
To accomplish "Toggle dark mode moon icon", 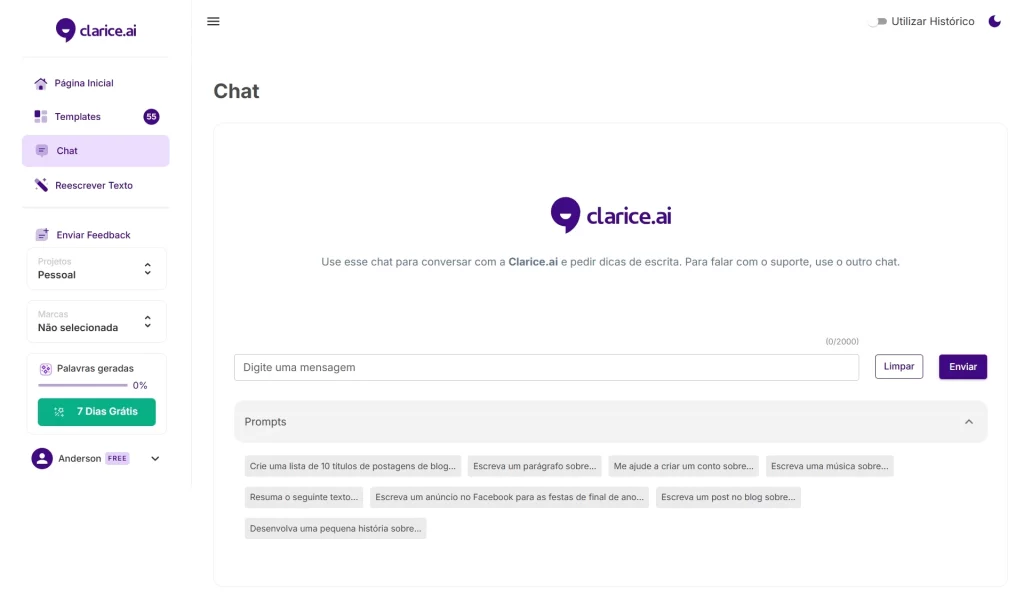I will tap(994, 21).
